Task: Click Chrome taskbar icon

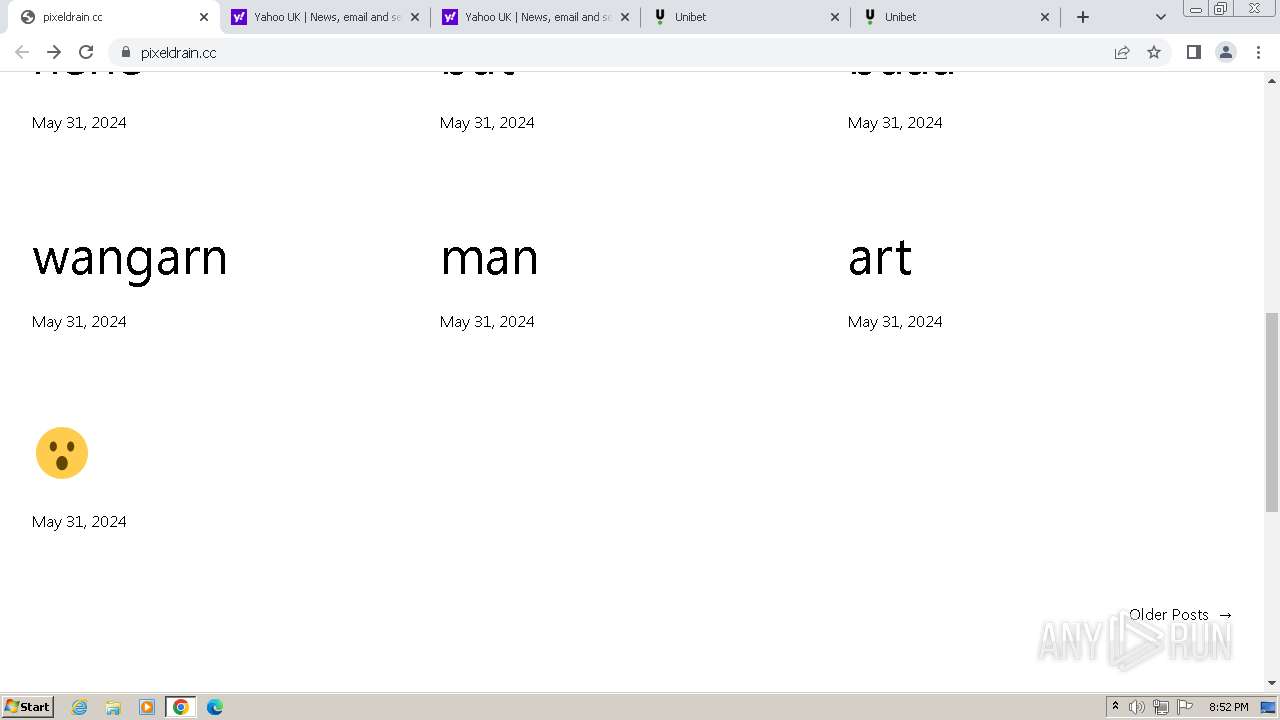Action: [181, 707]
